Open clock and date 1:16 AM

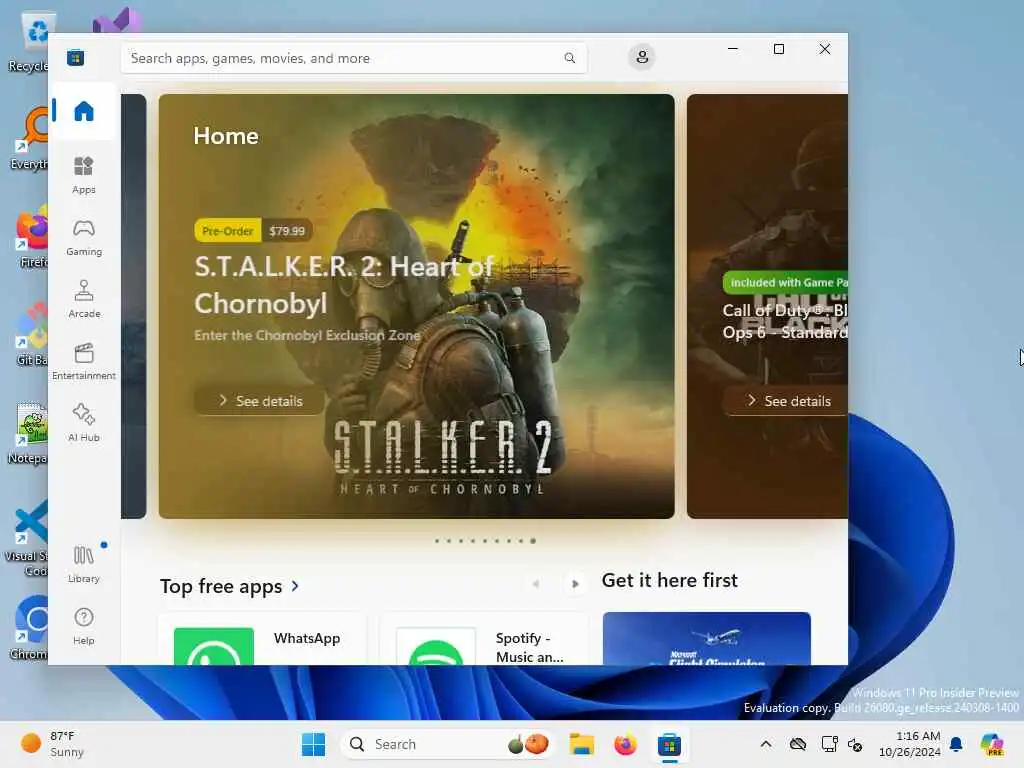pos(909,744)
